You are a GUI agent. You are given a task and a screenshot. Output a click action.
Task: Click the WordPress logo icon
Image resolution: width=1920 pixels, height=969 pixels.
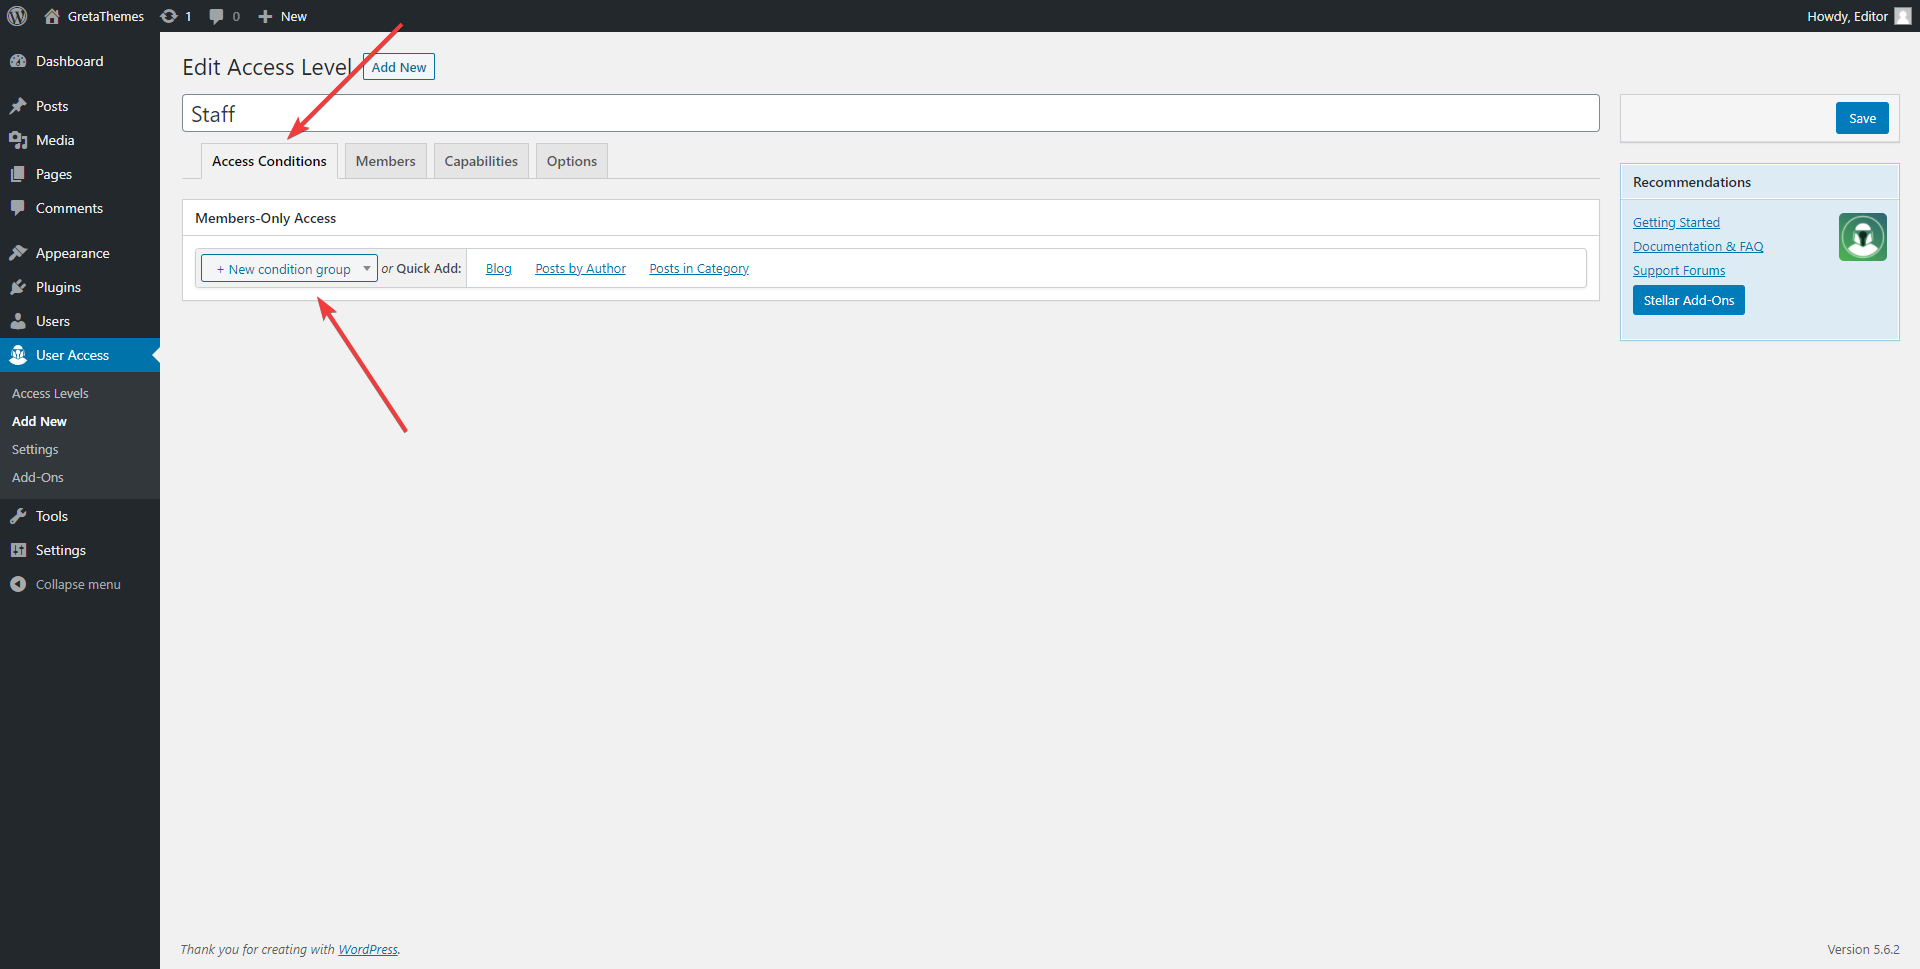17,16
